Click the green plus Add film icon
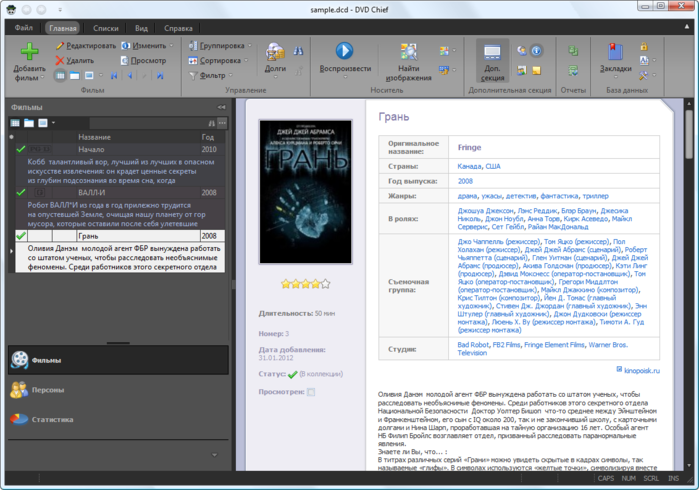 tap(29, 51)
